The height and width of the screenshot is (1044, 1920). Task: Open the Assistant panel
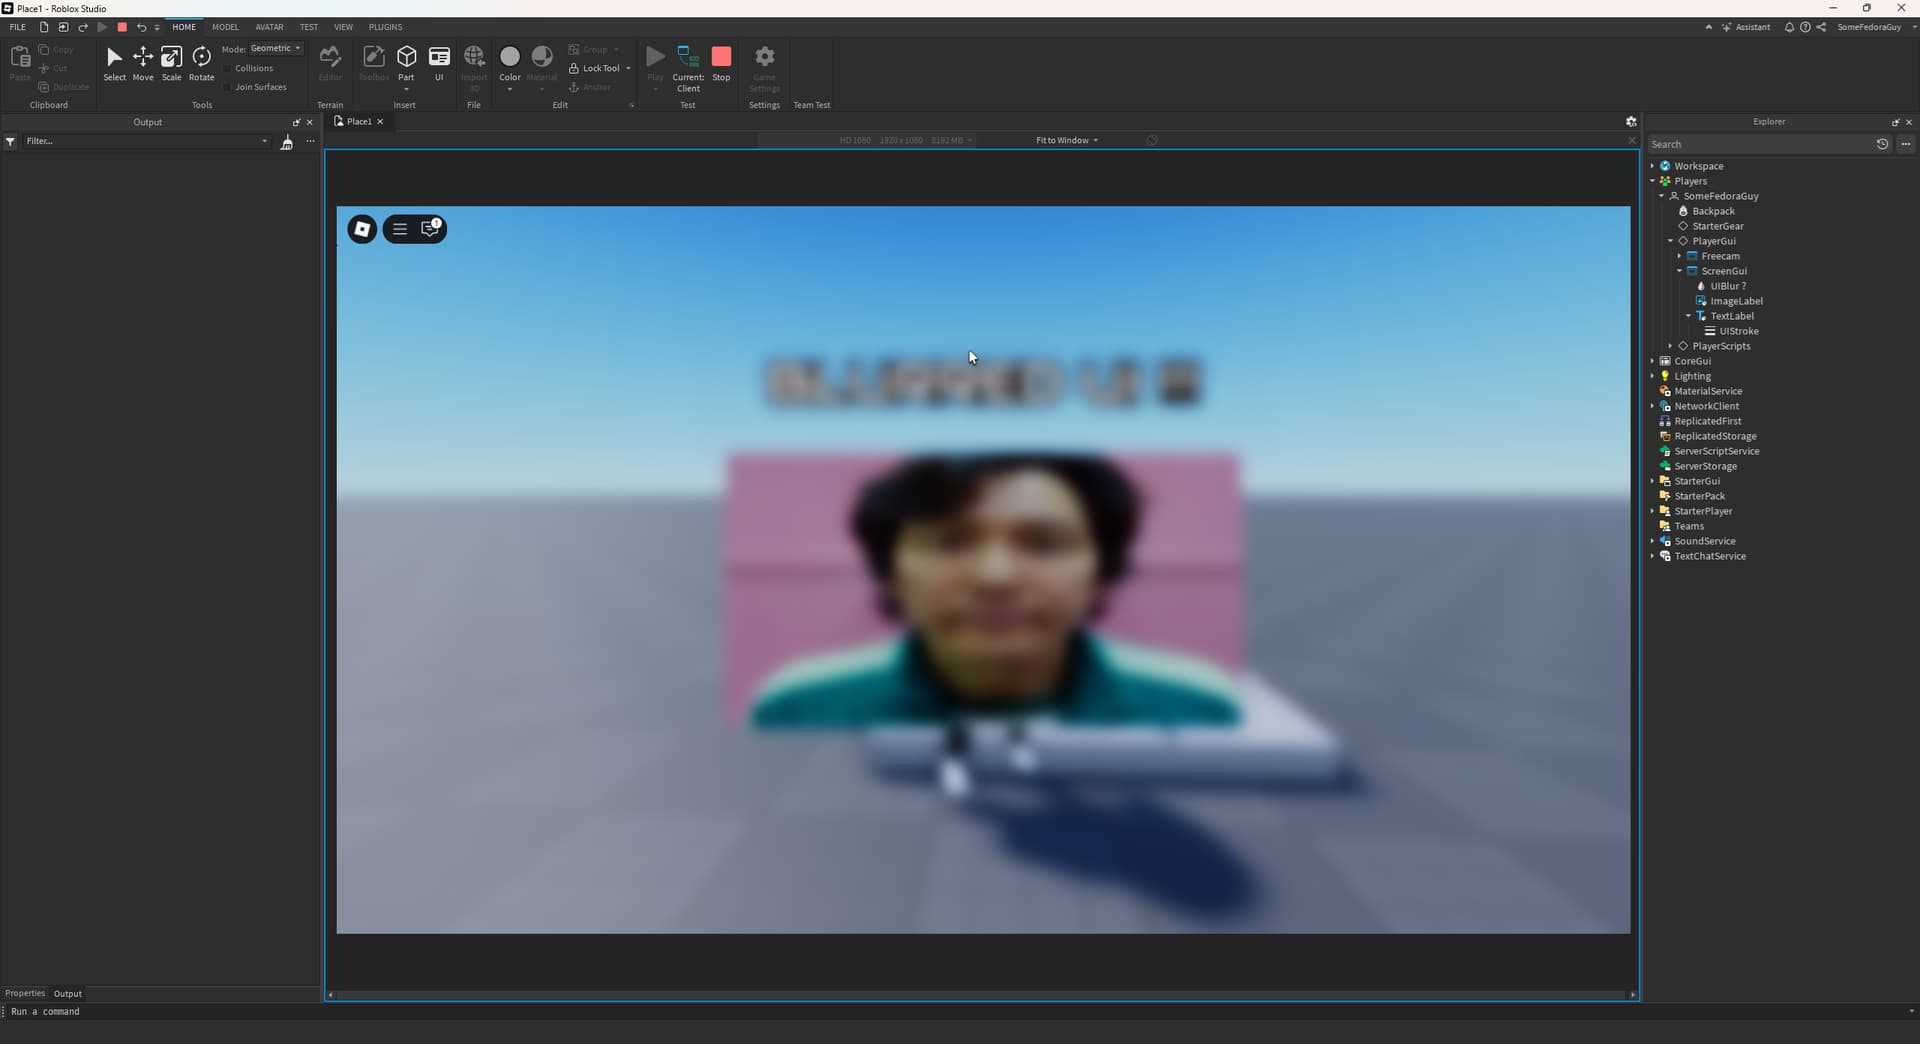click(1746, 27)
